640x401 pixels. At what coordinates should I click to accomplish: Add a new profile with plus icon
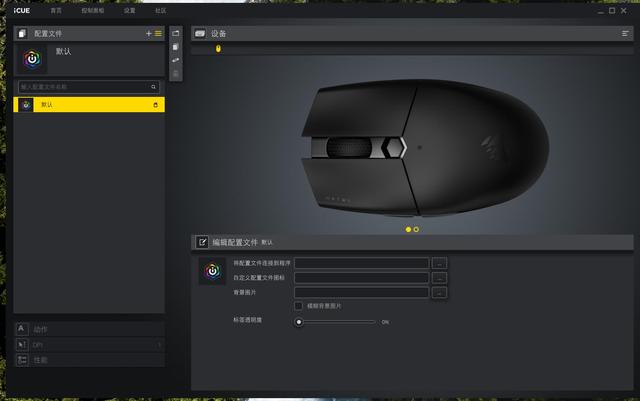(149, 33)
